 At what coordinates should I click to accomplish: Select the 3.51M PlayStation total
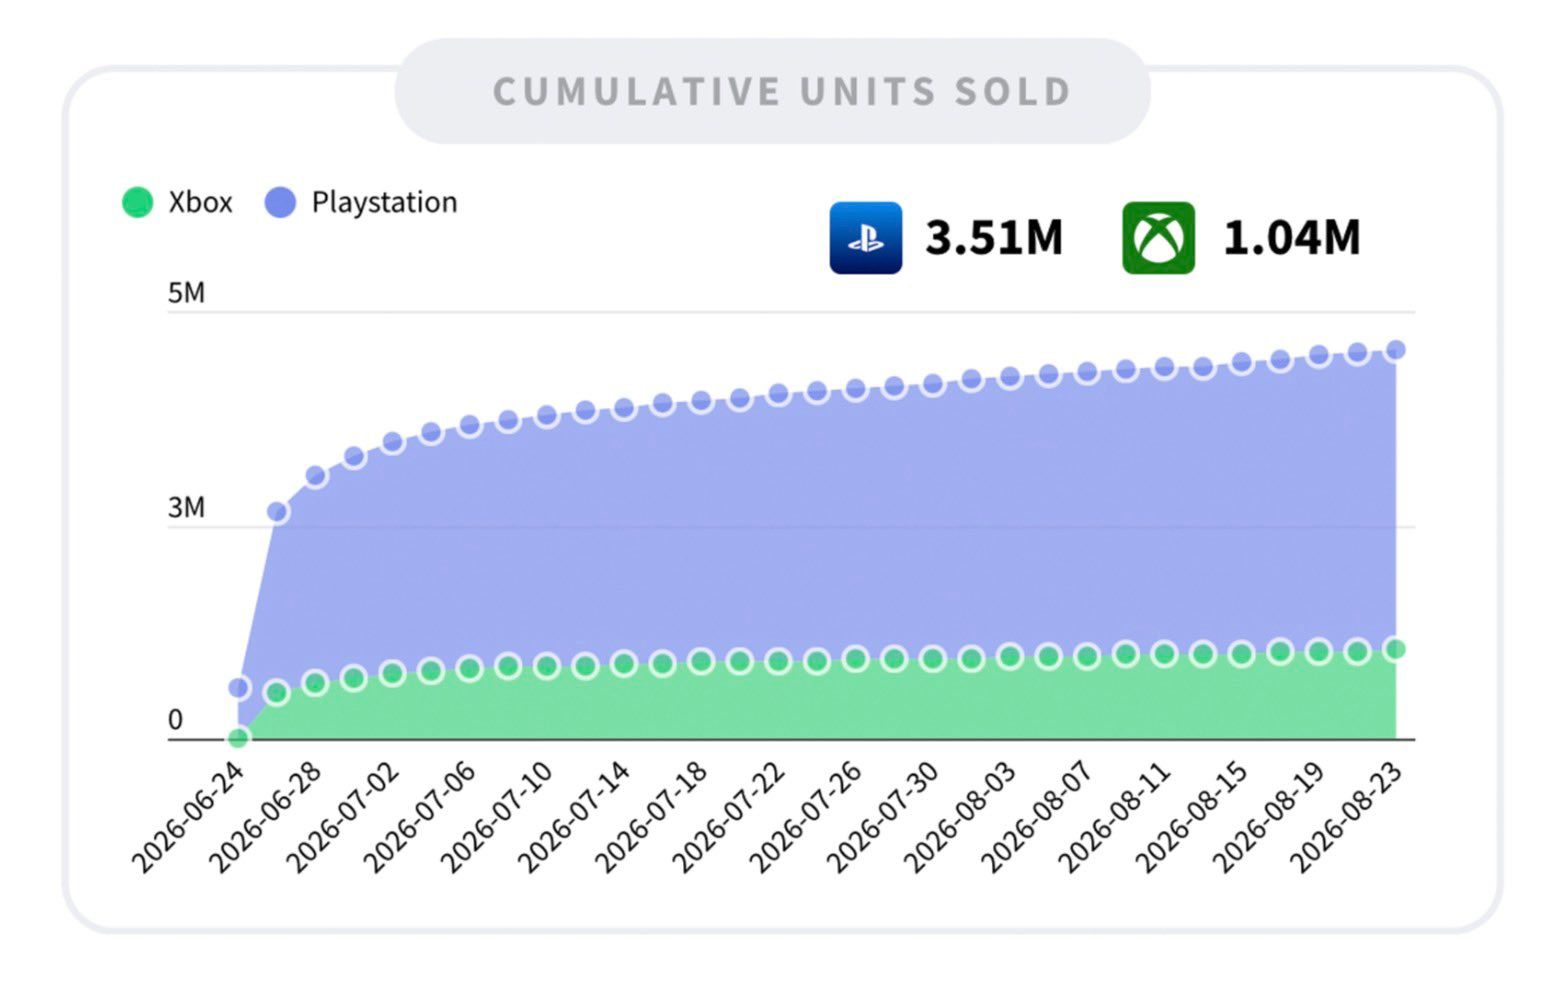pyautogui.click(x=993, y=238)
